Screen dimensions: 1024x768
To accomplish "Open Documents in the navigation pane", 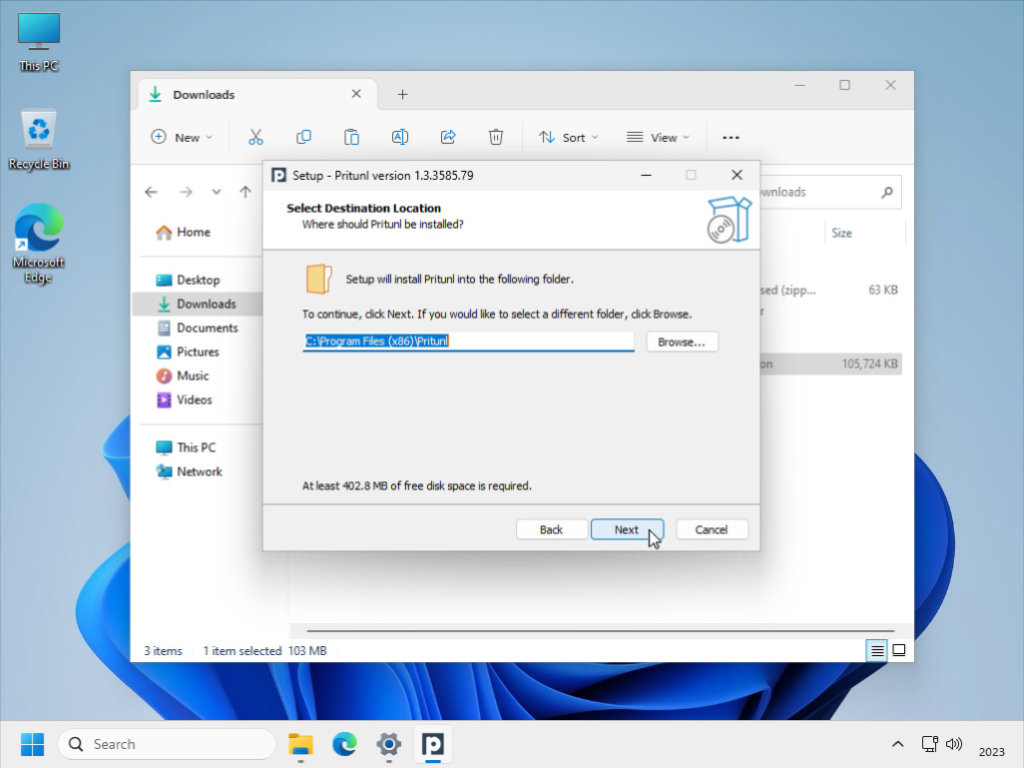I will click(199, 328).
